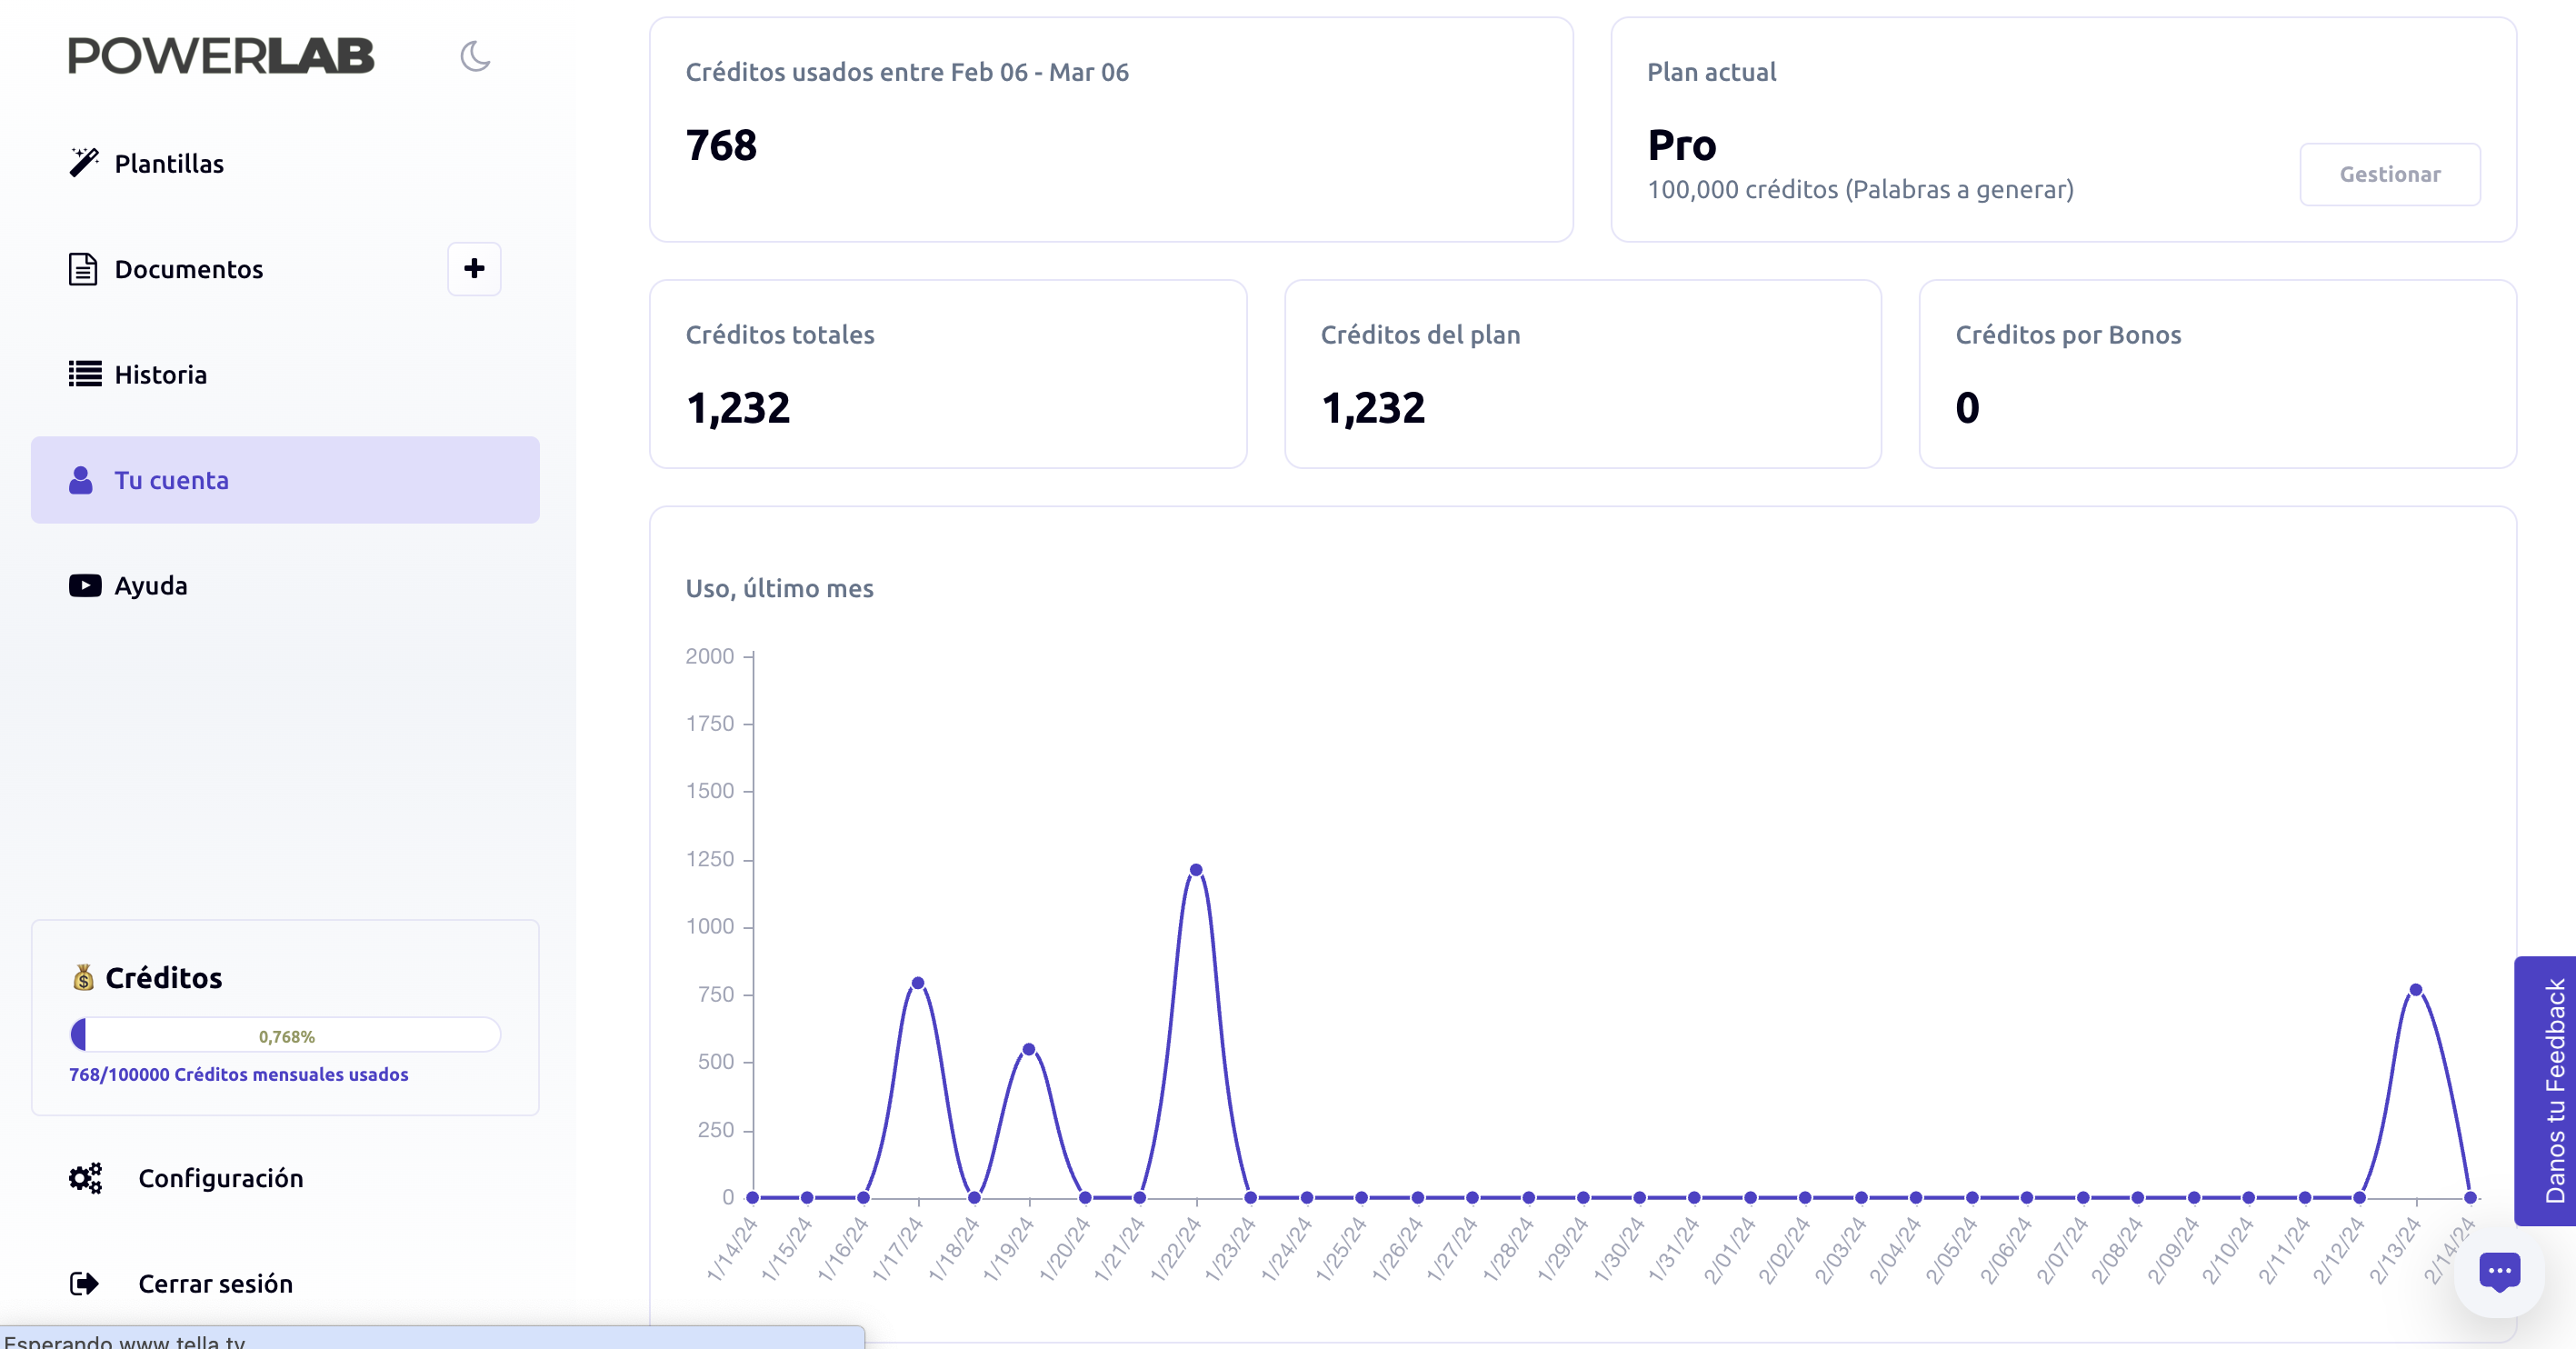
Task: Click the Tu cuenta user icon
Action: (x=81, y=480)
